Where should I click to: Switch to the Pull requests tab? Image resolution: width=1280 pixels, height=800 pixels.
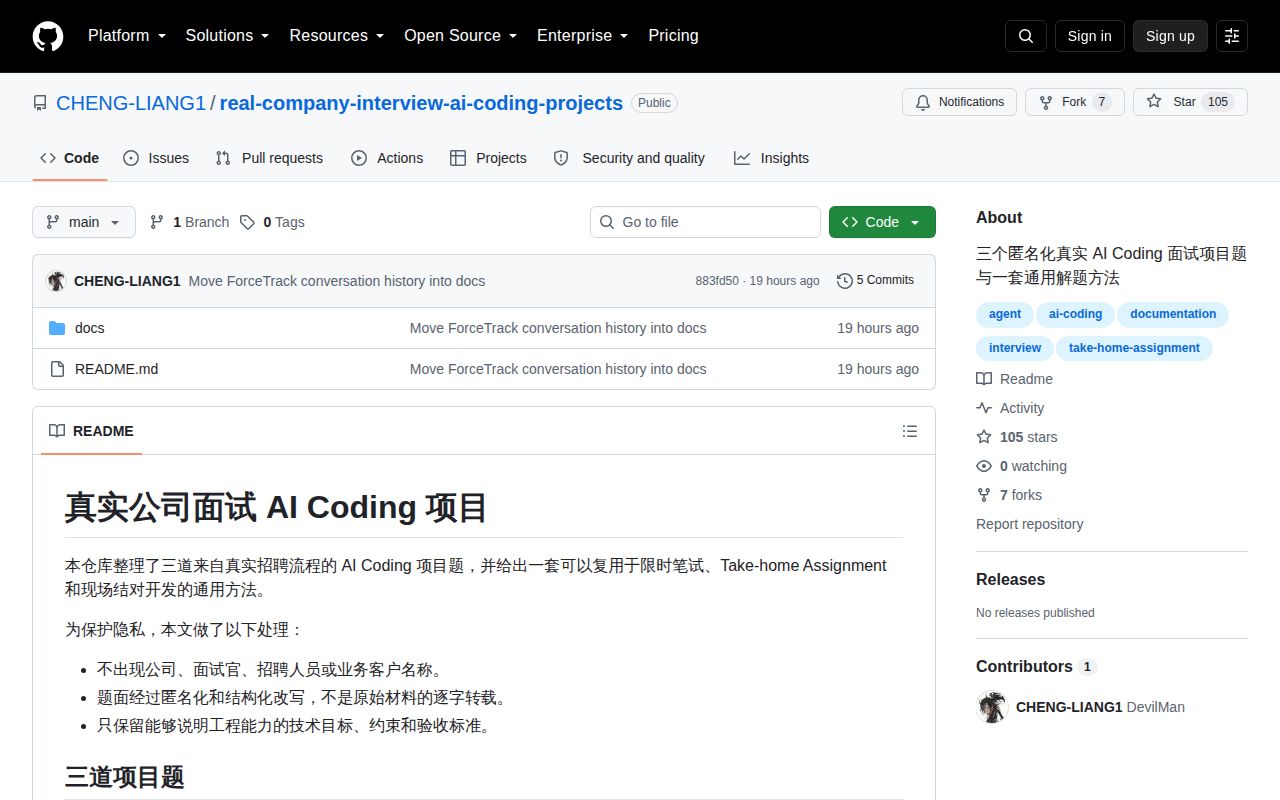click(x=269, y=158)
